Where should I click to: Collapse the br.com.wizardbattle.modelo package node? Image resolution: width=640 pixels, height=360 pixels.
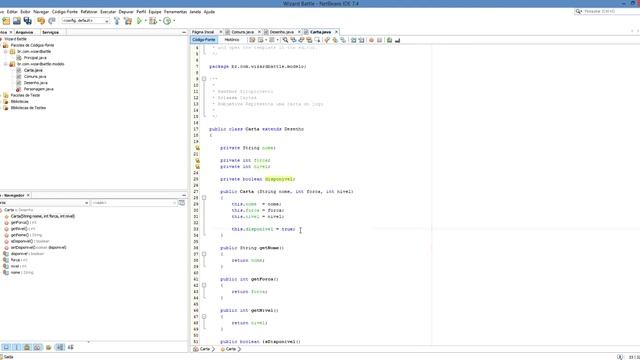(x=6, y=64)
